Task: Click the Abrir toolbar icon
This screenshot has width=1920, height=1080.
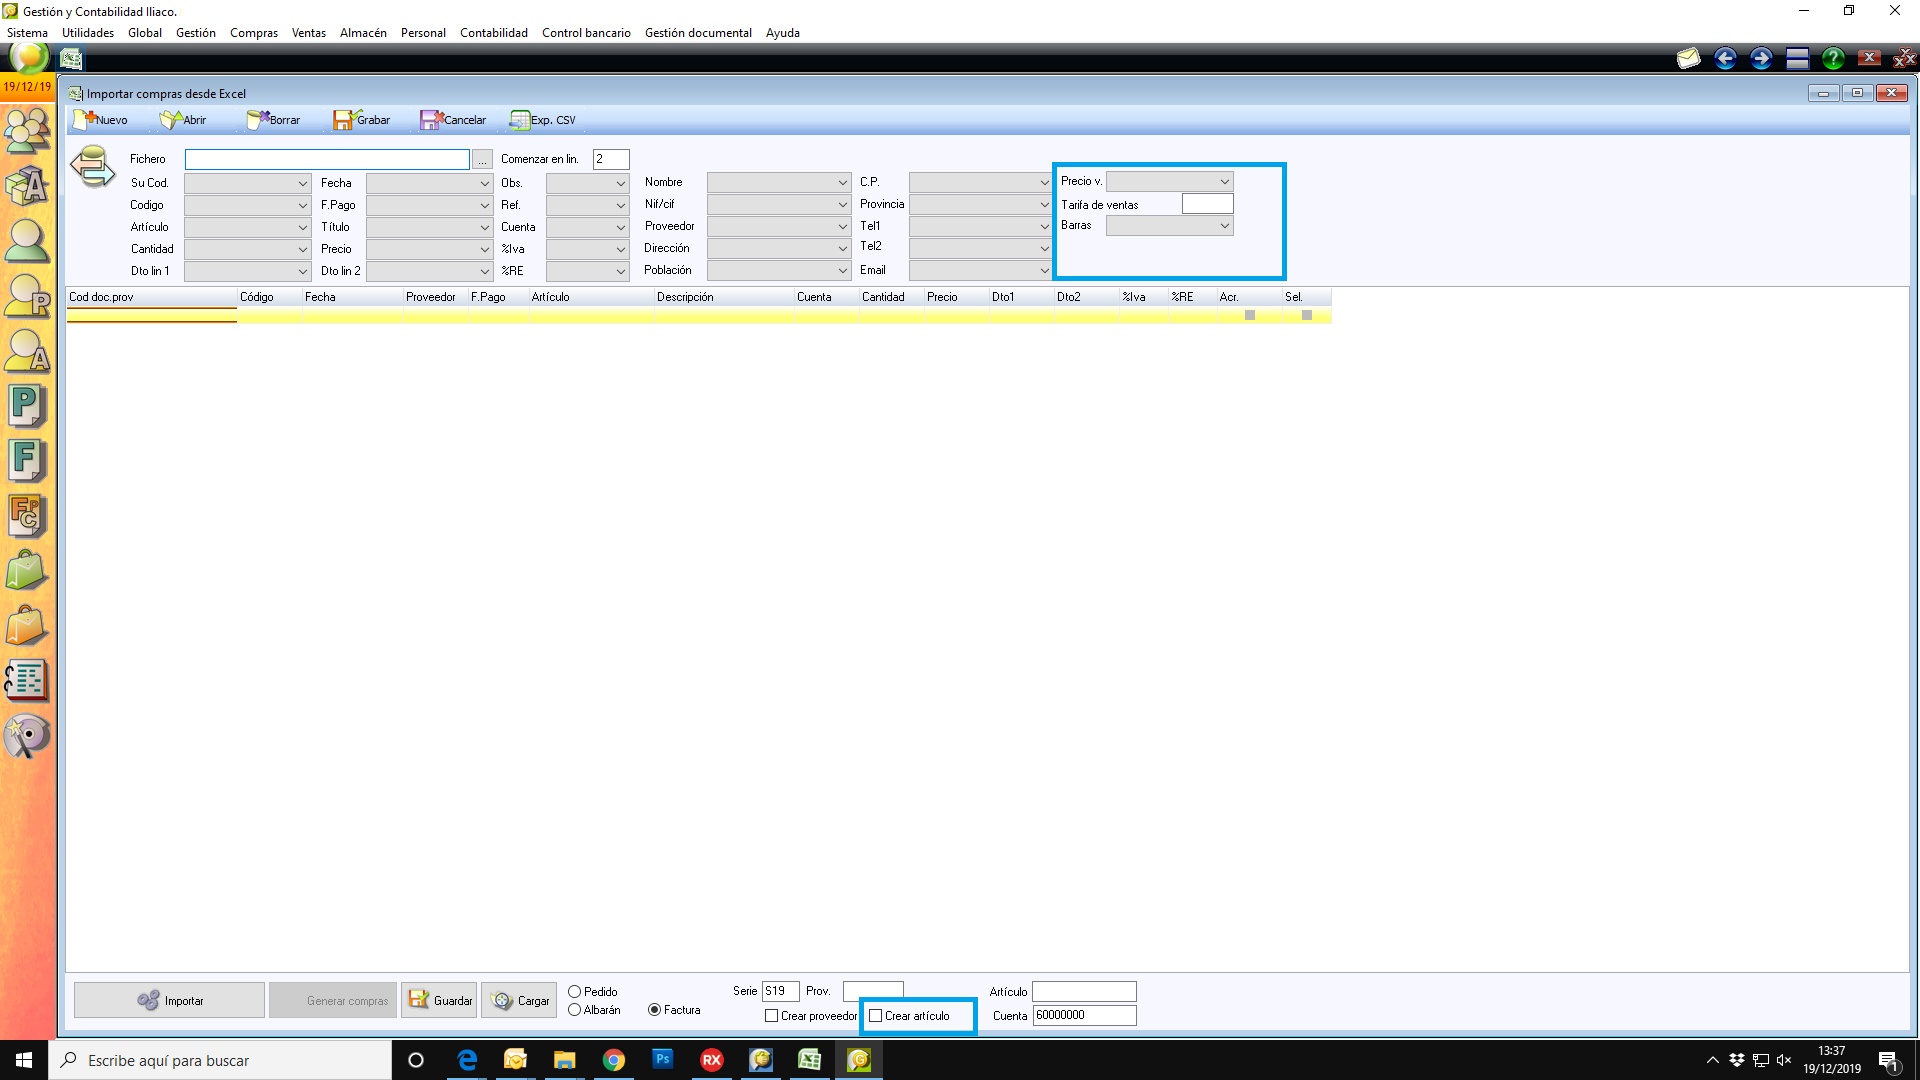Action: (x=171, y=120)
